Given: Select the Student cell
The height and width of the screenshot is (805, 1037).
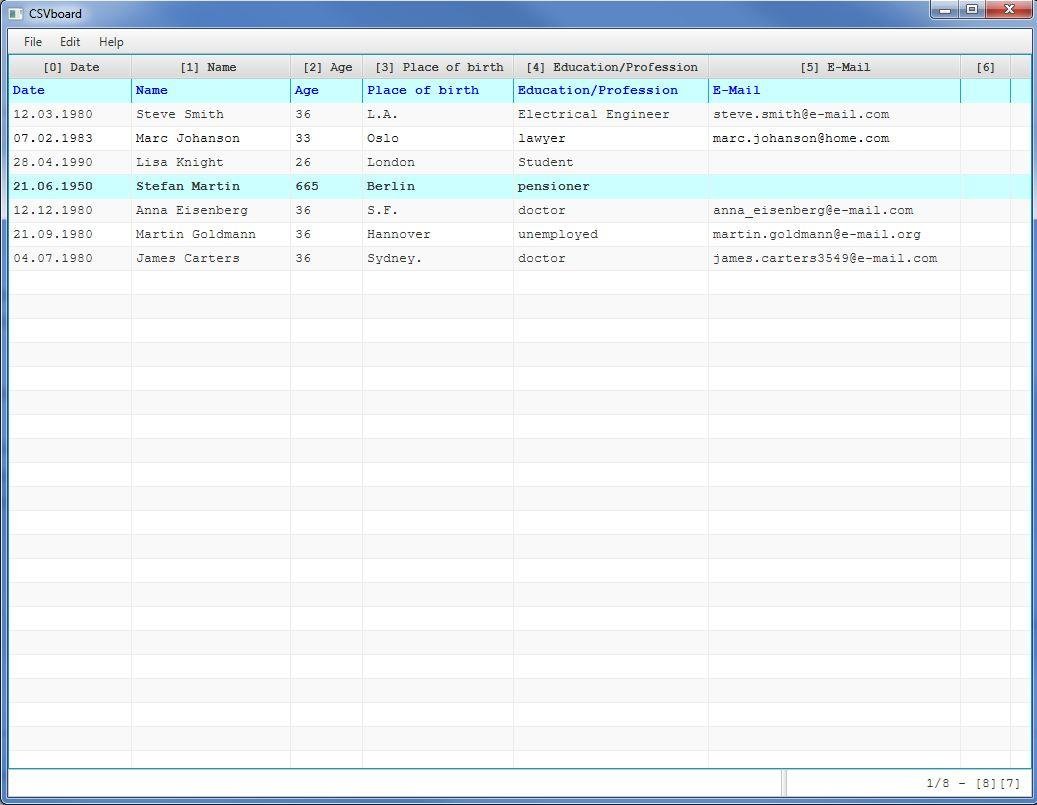Looking at the screenshot, I should pos(611,162).
